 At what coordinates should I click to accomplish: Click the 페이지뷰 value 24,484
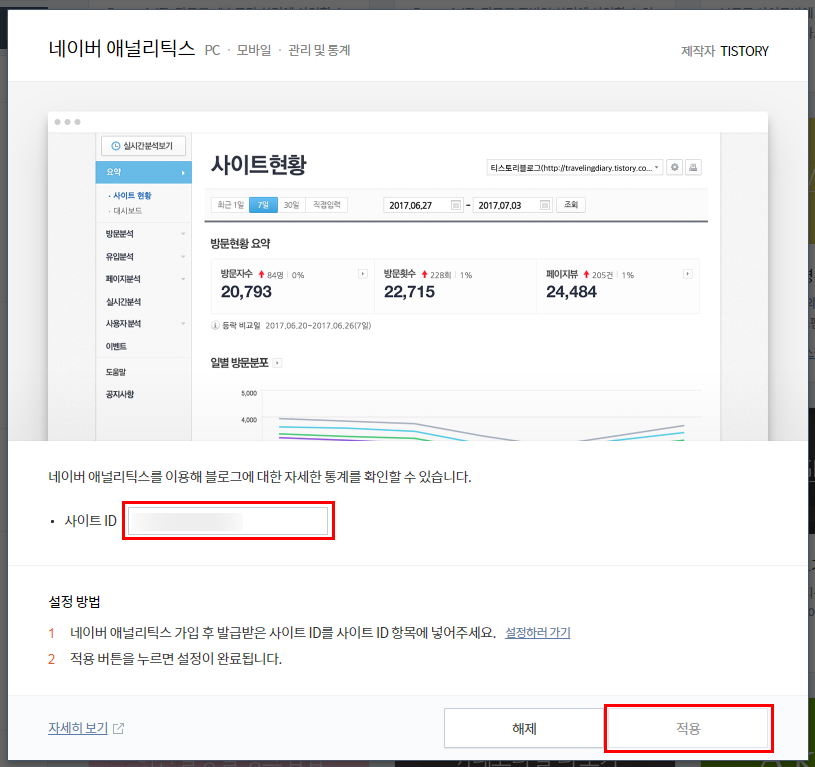[571, 292]
